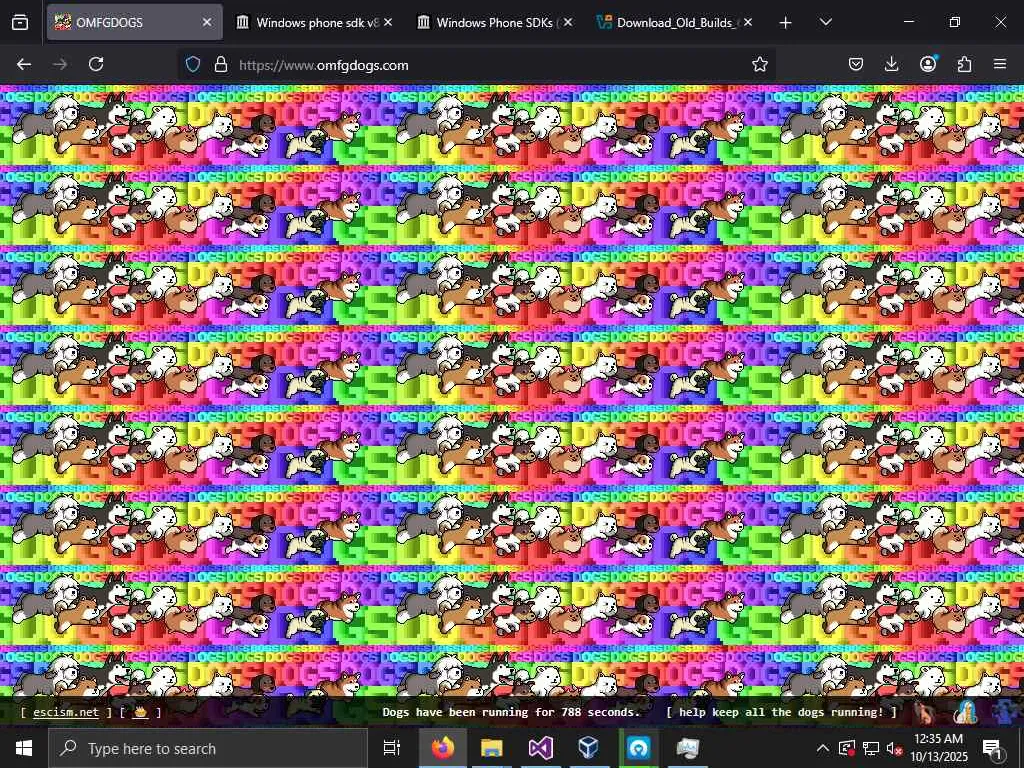Go back to the previous page
This screenshot has height=768, width=1024.
click(24, 64)
